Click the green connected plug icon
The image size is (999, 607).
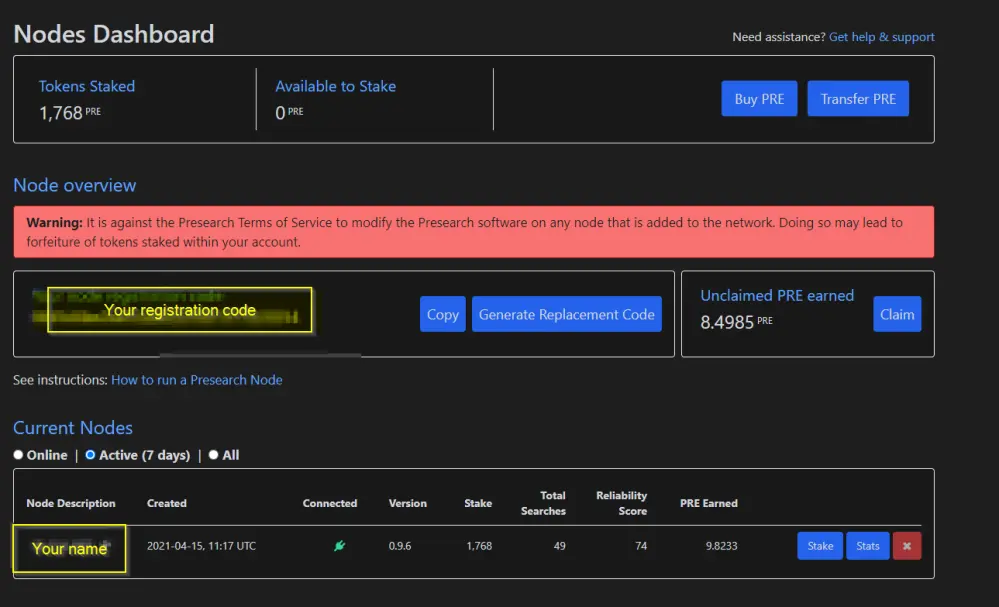point(340,545)
